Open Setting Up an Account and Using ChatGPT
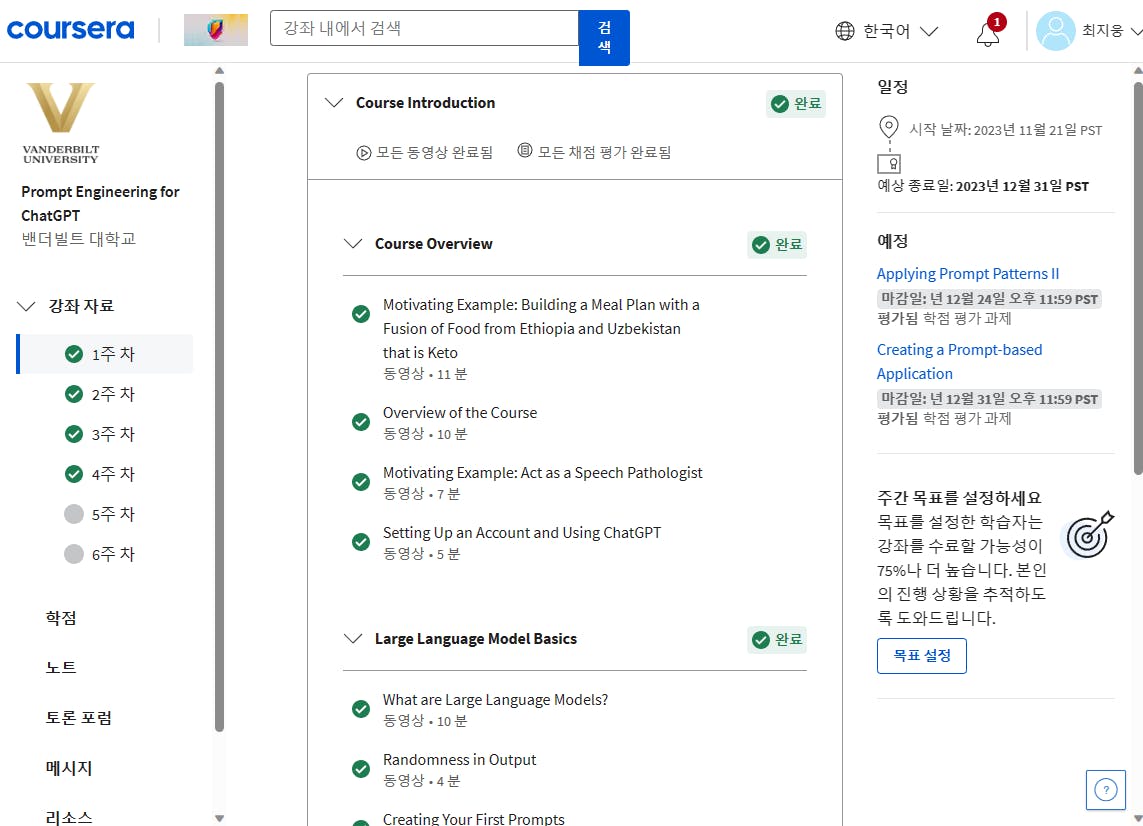 click(x=522, y=533)
